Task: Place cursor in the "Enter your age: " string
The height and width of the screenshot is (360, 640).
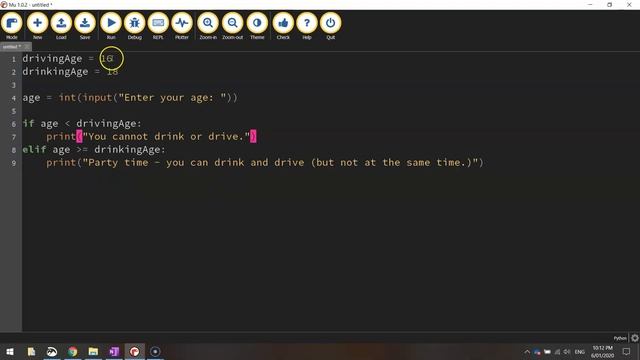Action: tap(172, 98)
